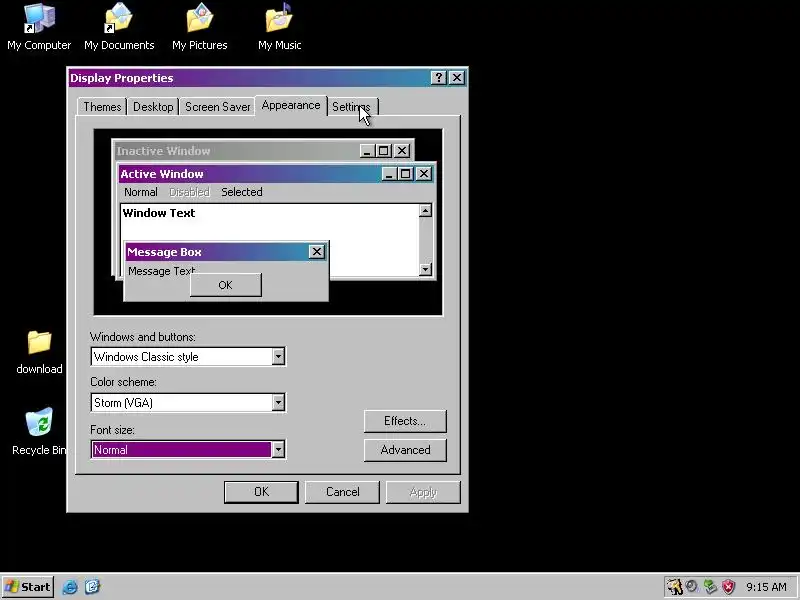Click the Inactive Window preview maximize button
Screen dimensions: 800x600
pos(384,151)
